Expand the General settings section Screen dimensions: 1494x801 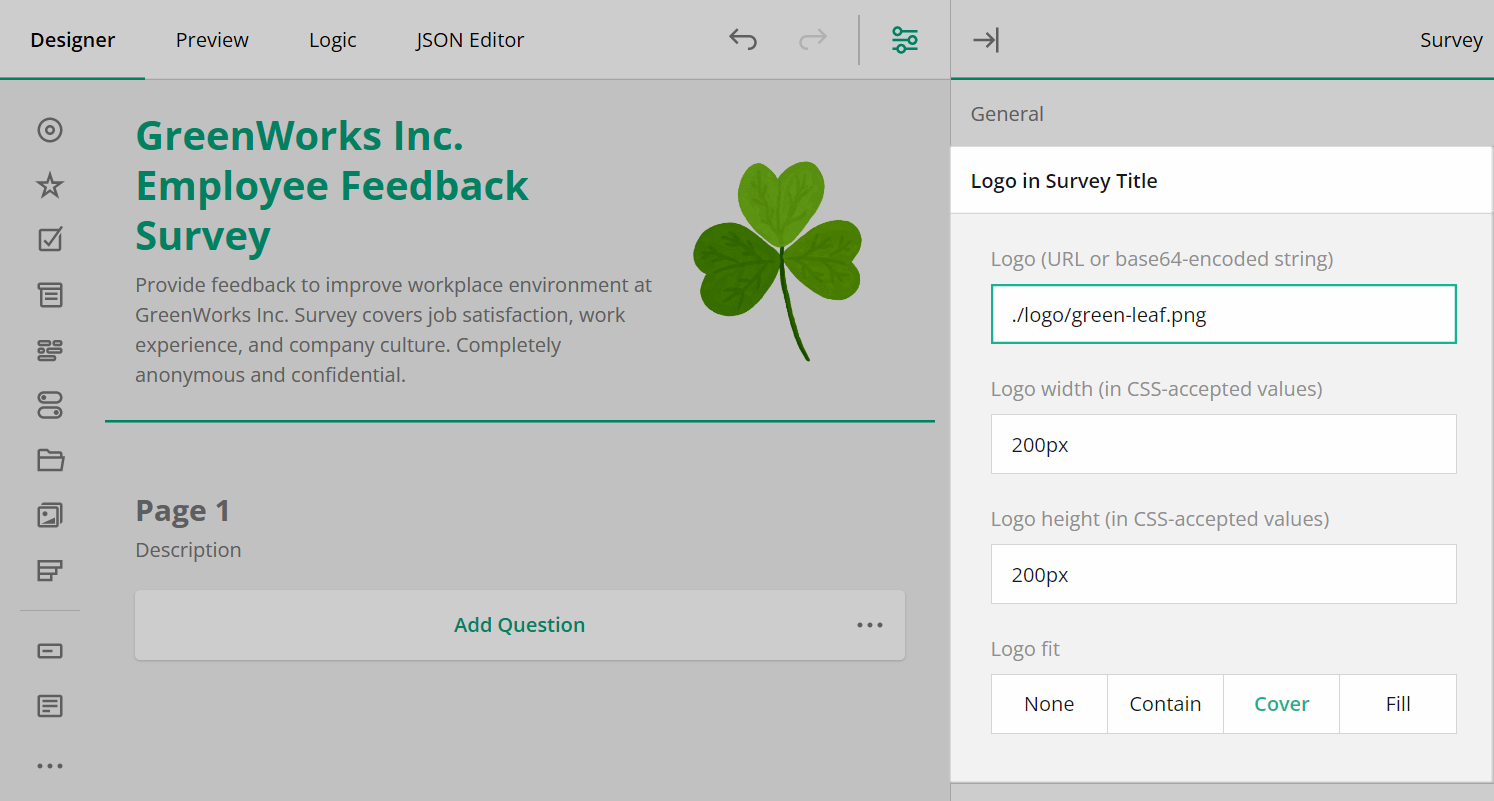click(x=1007, y=113)
